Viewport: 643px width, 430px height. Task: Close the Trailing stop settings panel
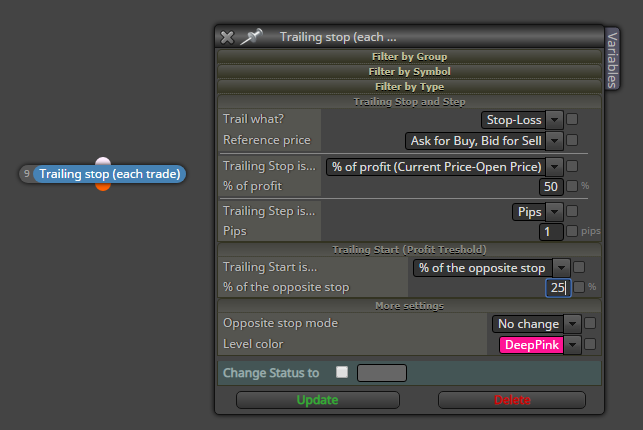227,37
